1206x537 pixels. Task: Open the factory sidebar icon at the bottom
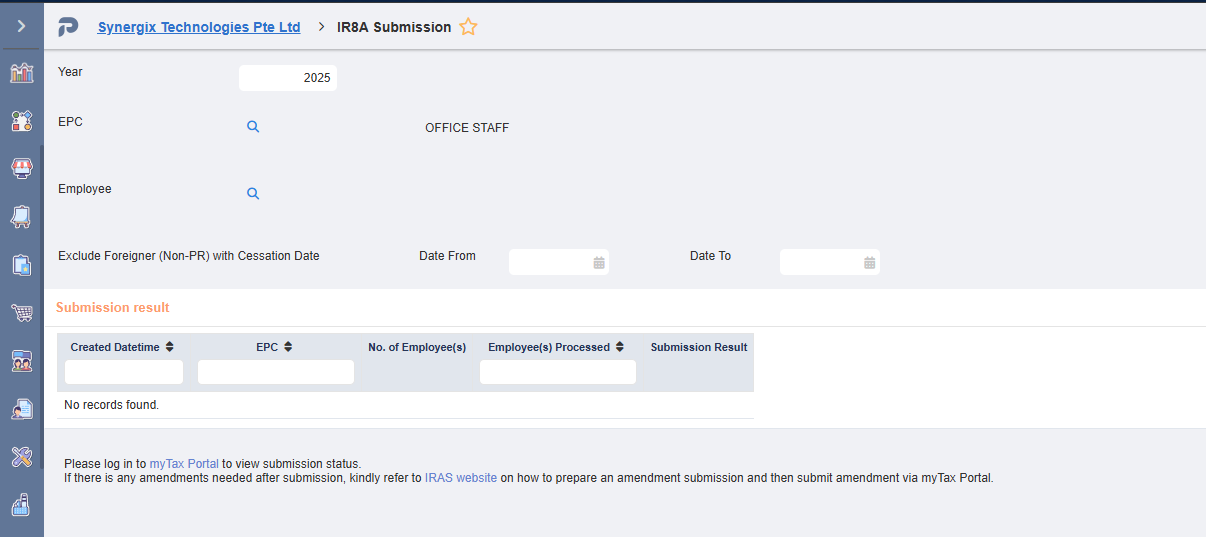[x=21, y=505]
